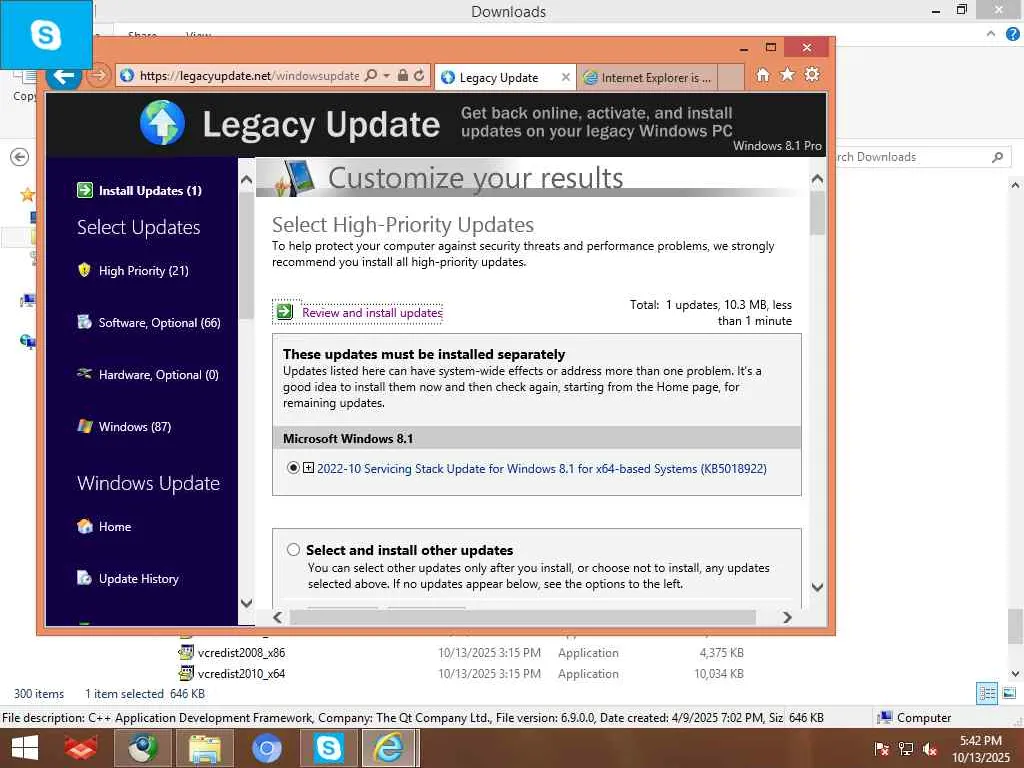Viewport: 1024px width, 768px height.
Task: Click the Legacy Update globe logo
Action: 162,123
